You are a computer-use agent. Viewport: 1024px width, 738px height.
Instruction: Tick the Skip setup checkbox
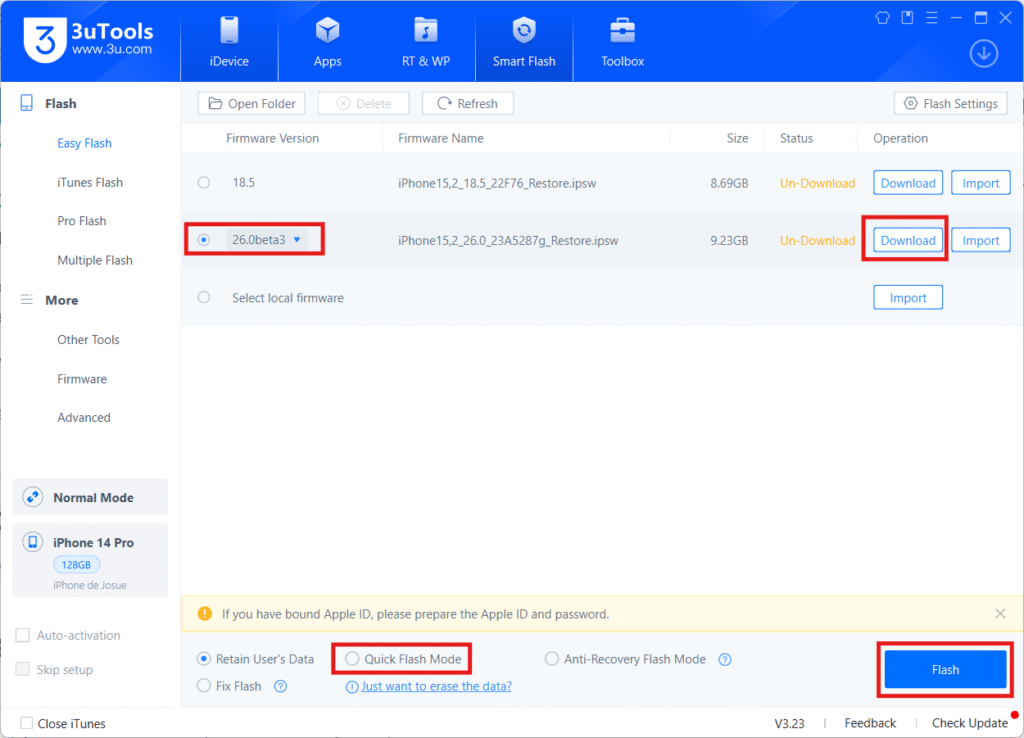(x=23, y=669)
